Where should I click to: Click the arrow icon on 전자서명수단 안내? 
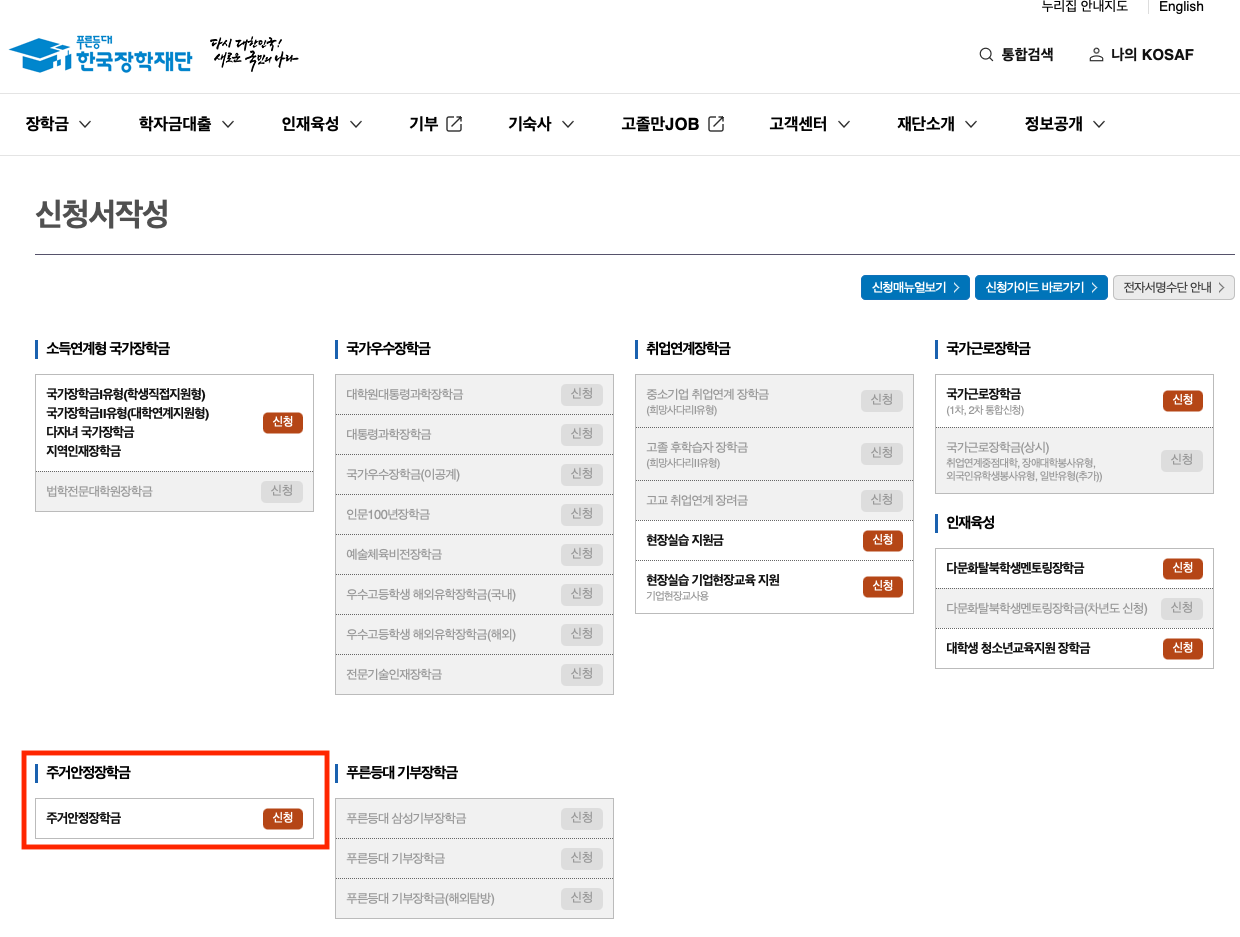[1222, 287]
